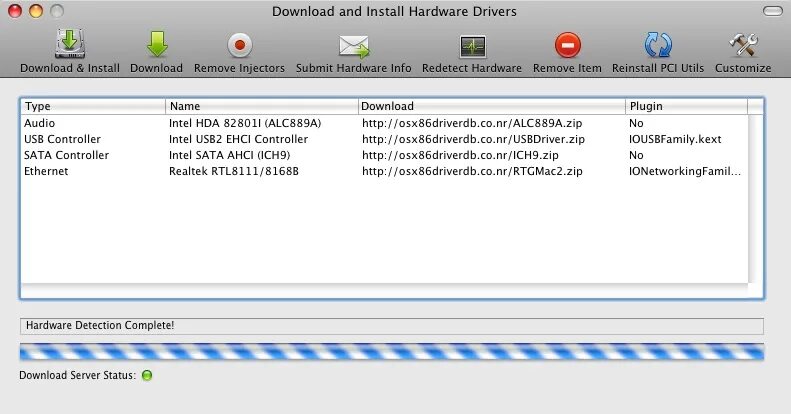Click the Remove Injectors icon
This screenshot has width=791, height=414.
pos(240,45)
